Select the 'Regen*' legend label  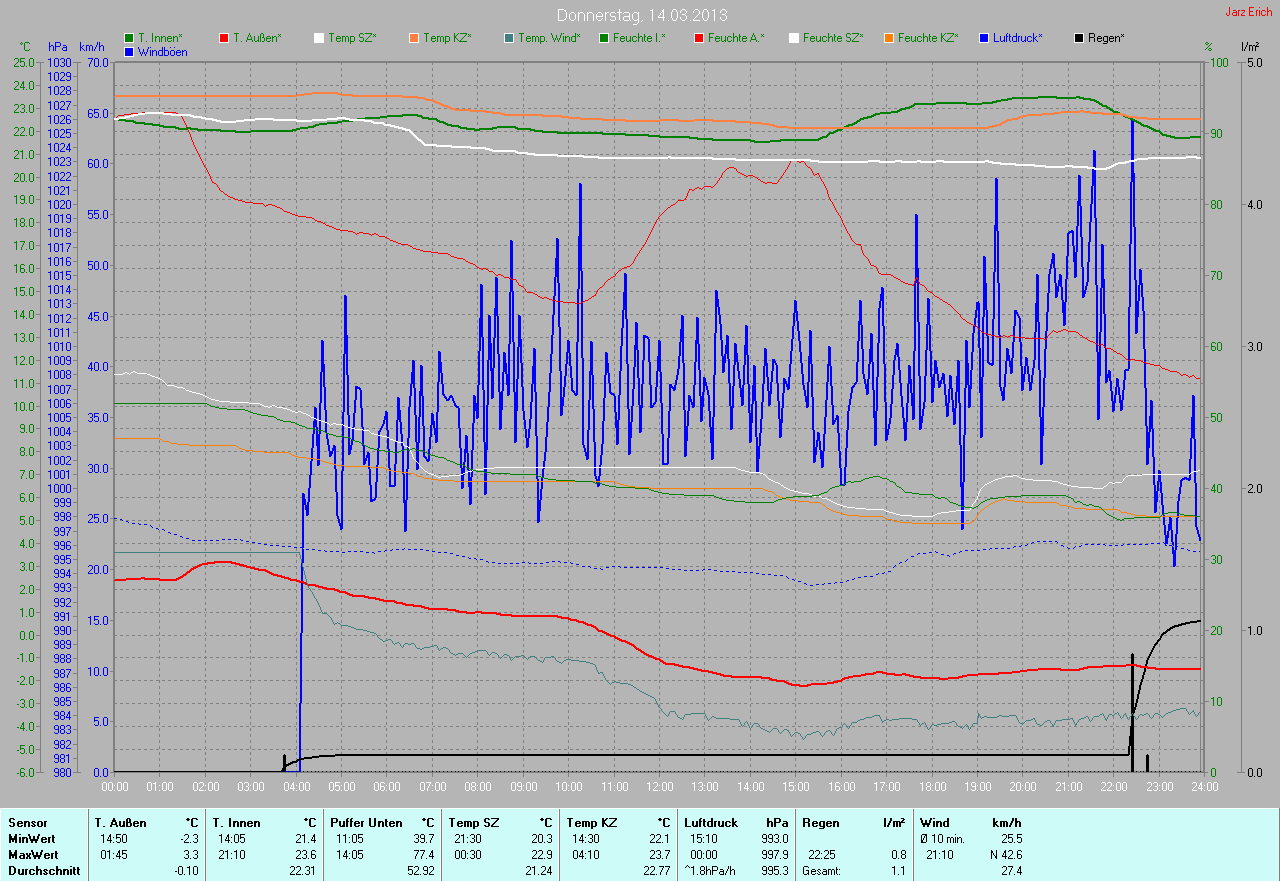click(1106, 38)
